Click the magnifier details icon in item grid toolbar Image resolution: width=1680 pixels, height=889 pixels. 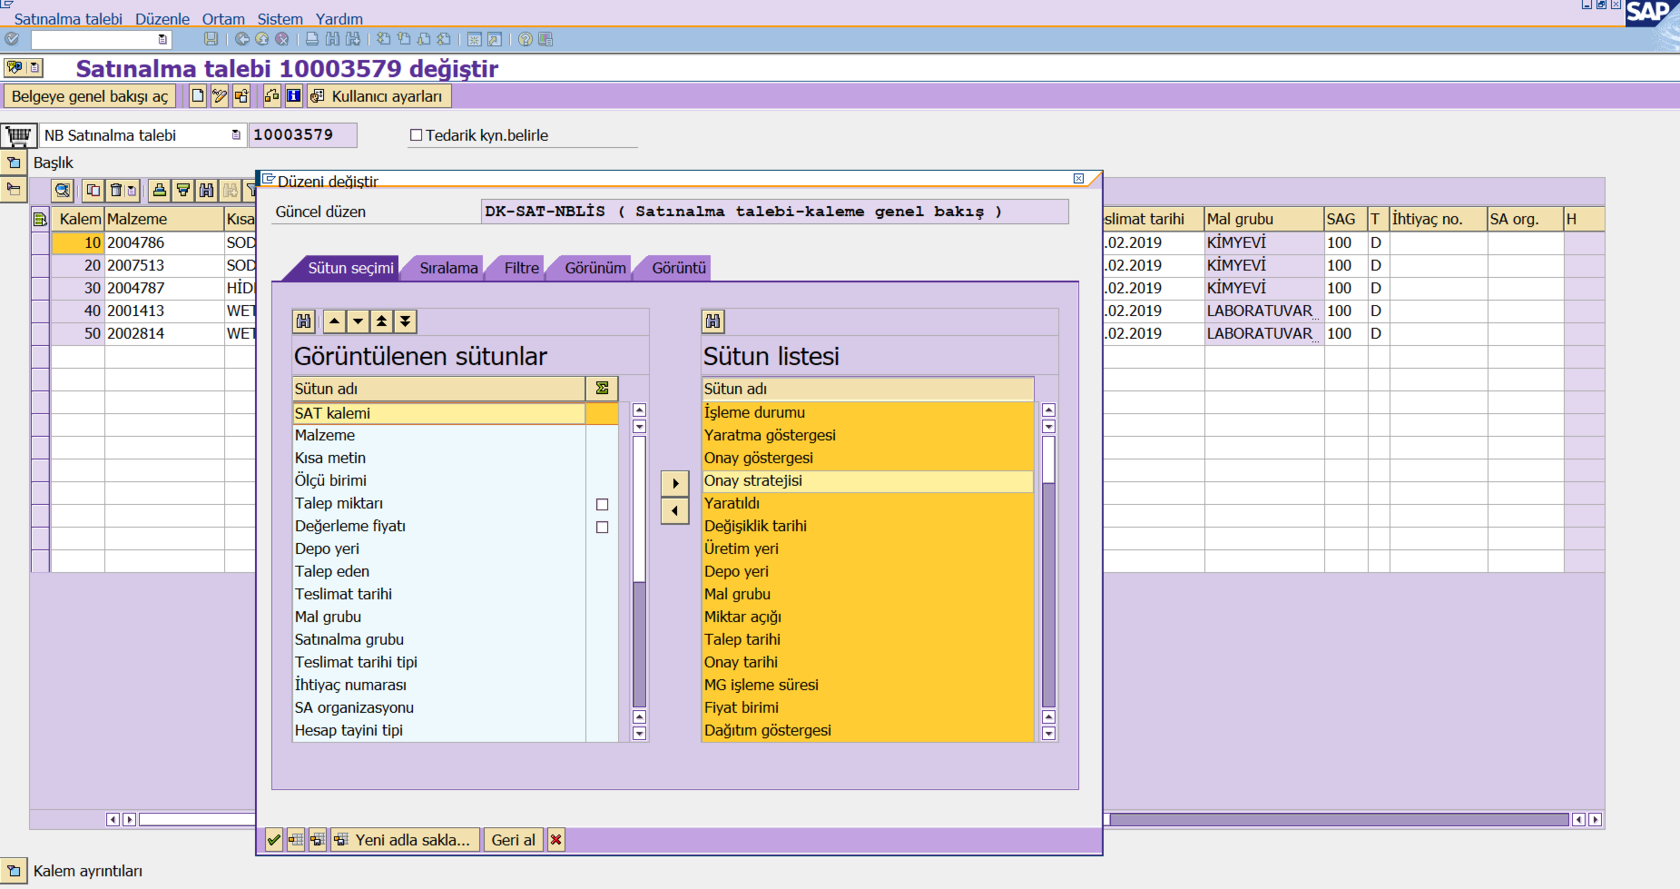point(62,190)
